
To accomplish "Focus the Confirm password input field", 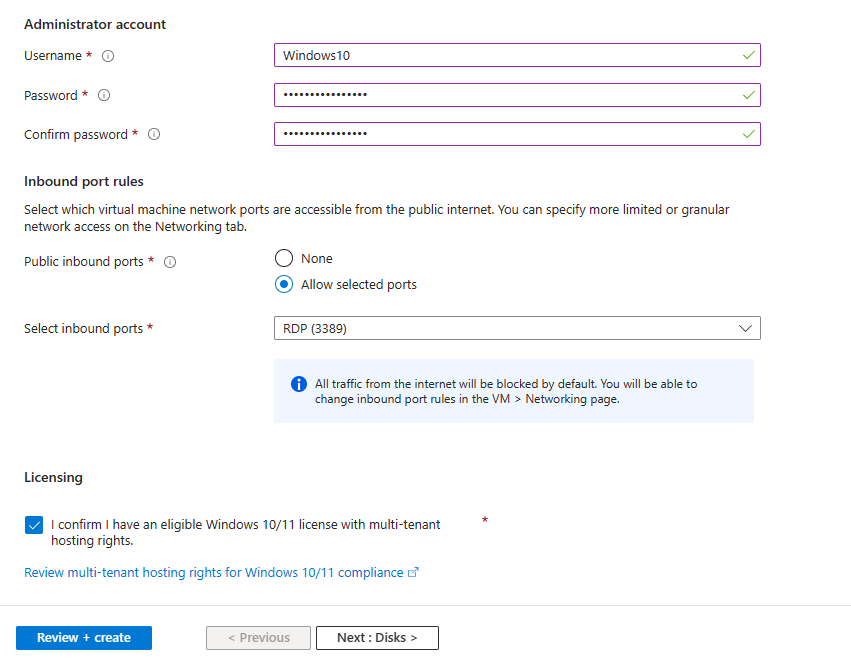I will (517, 134).
